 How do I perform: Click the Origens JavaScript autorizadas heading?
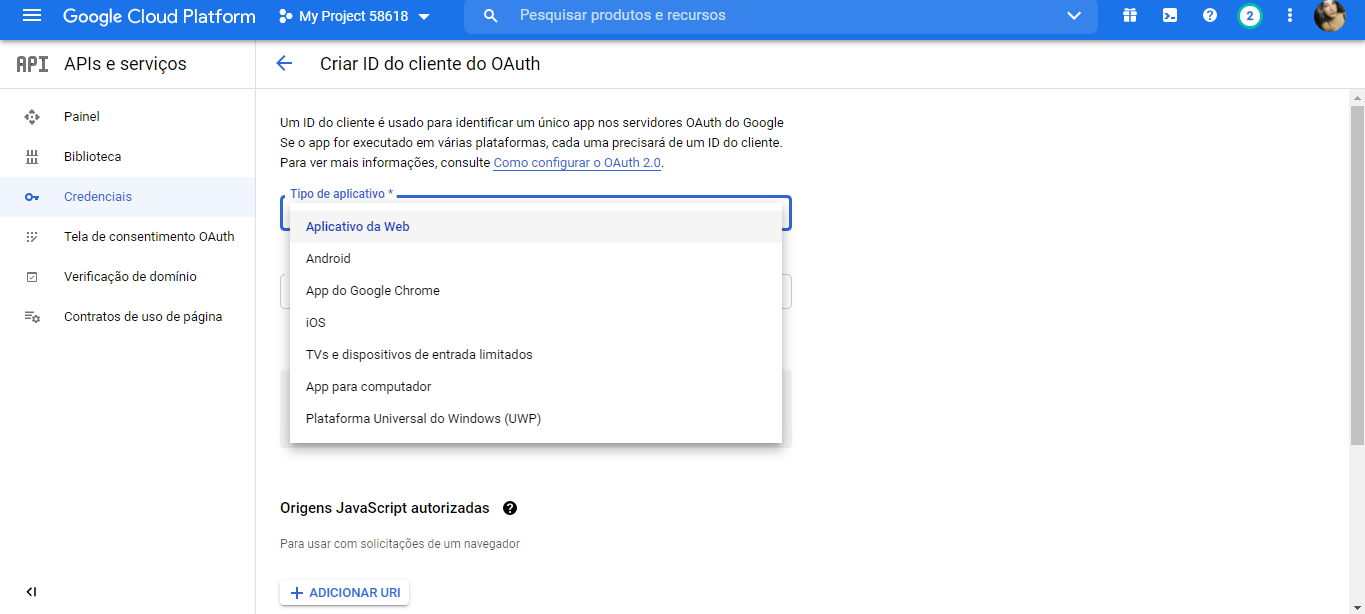385,508
